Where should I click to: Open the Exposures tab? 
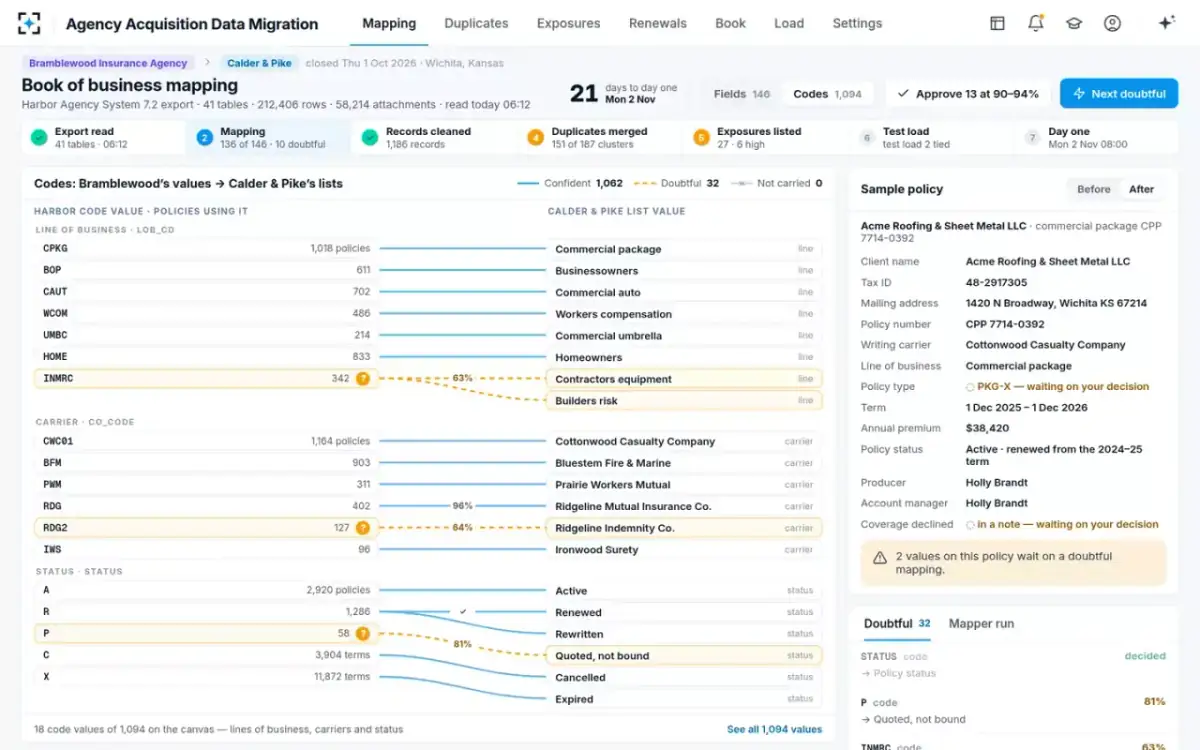pos(568,23)
